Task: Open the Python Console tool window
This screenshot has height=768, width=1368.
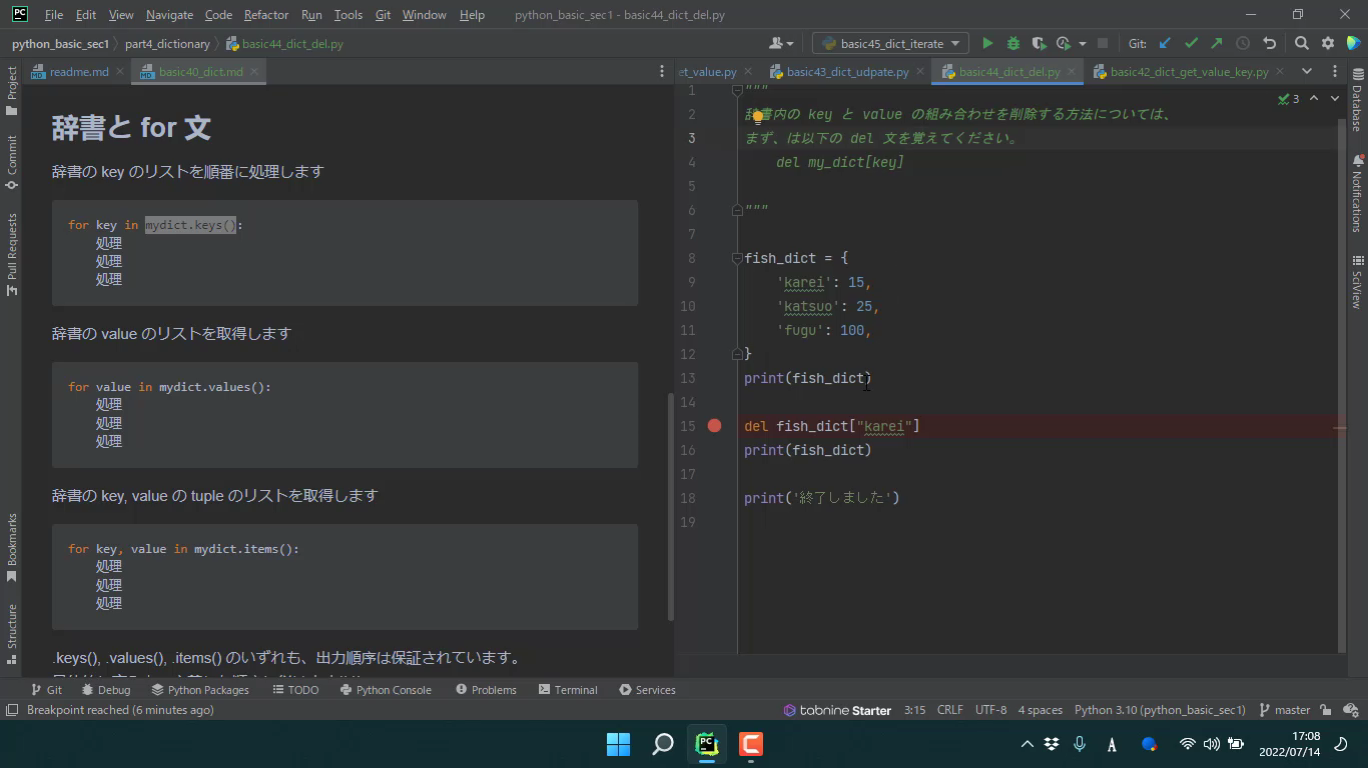Action: (385, 690)
